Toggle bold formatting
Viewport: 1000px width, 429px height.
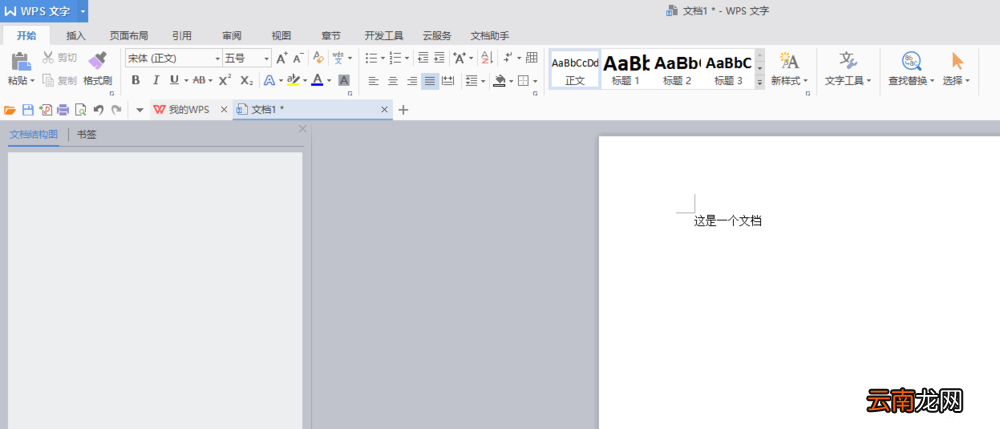(135, 80)
